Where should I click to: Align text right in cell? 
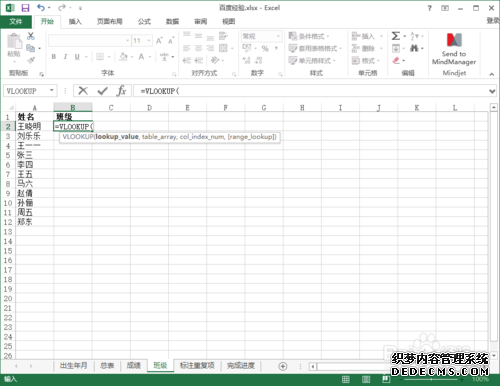[x=210, y=48]
